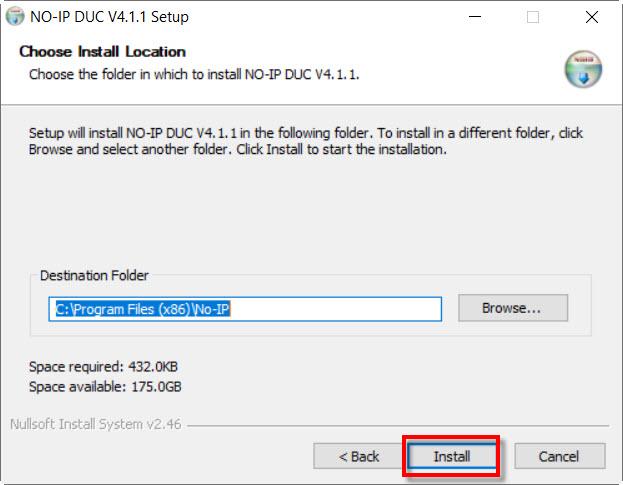The image size is (623, 485).
Task: Click the setup instructions paragraph text
Action: [x=305, y=141]
